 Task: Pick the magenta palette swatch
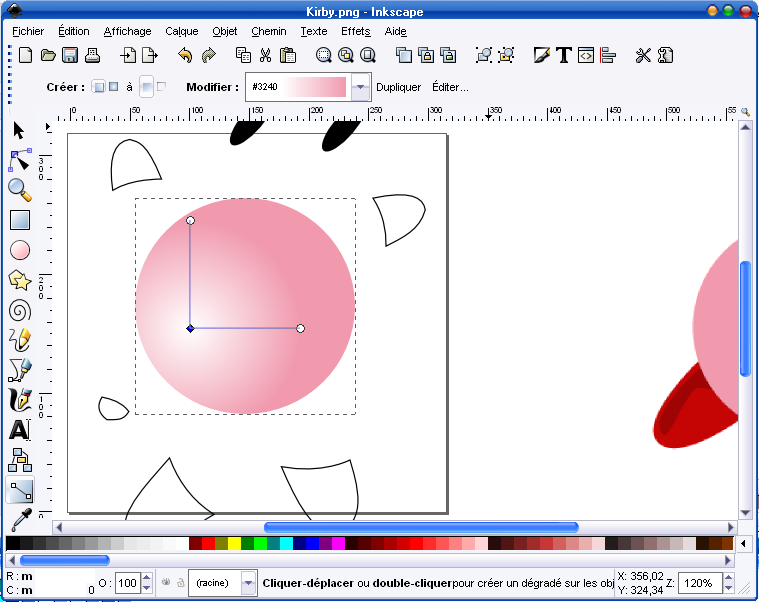338,543
